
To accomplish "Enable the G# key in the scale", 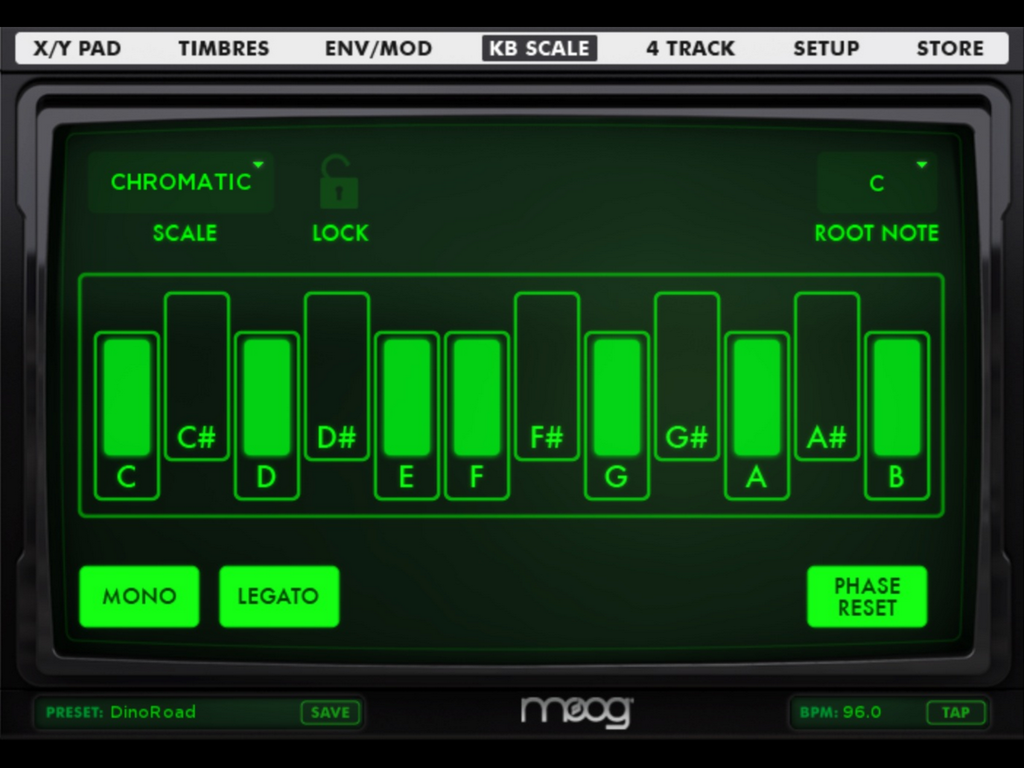I will [x=686, y=376].
